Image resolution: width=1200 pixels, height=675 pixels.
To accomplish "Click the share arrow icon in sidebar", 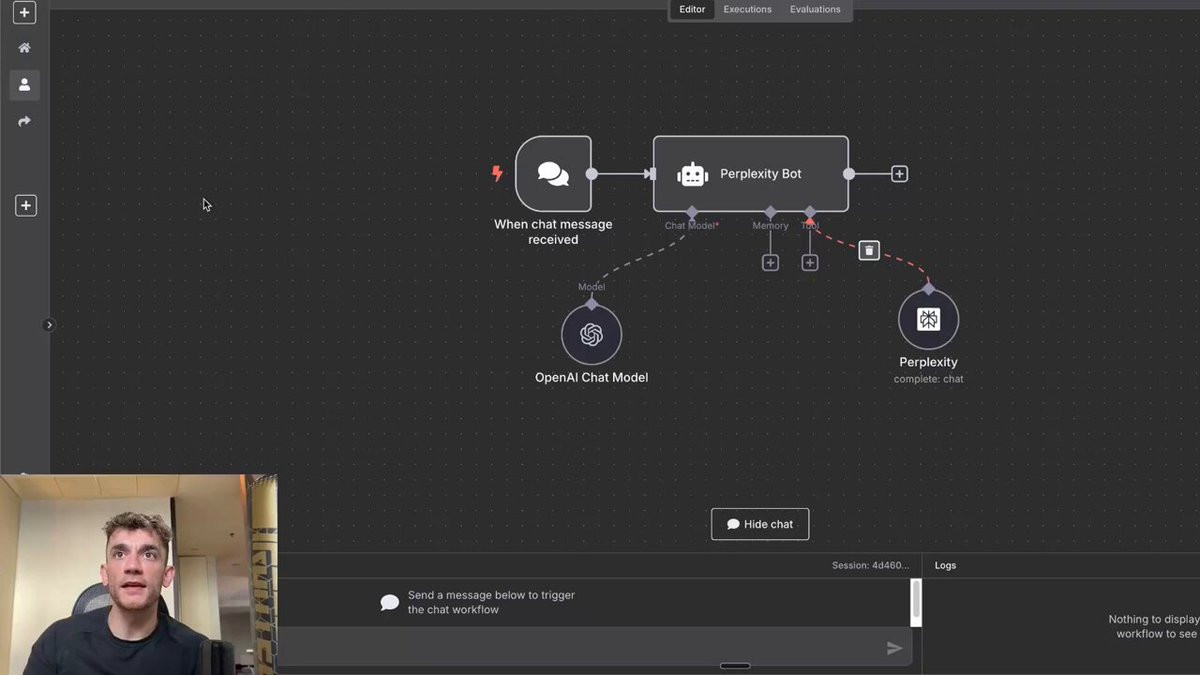I will point(25,121).
